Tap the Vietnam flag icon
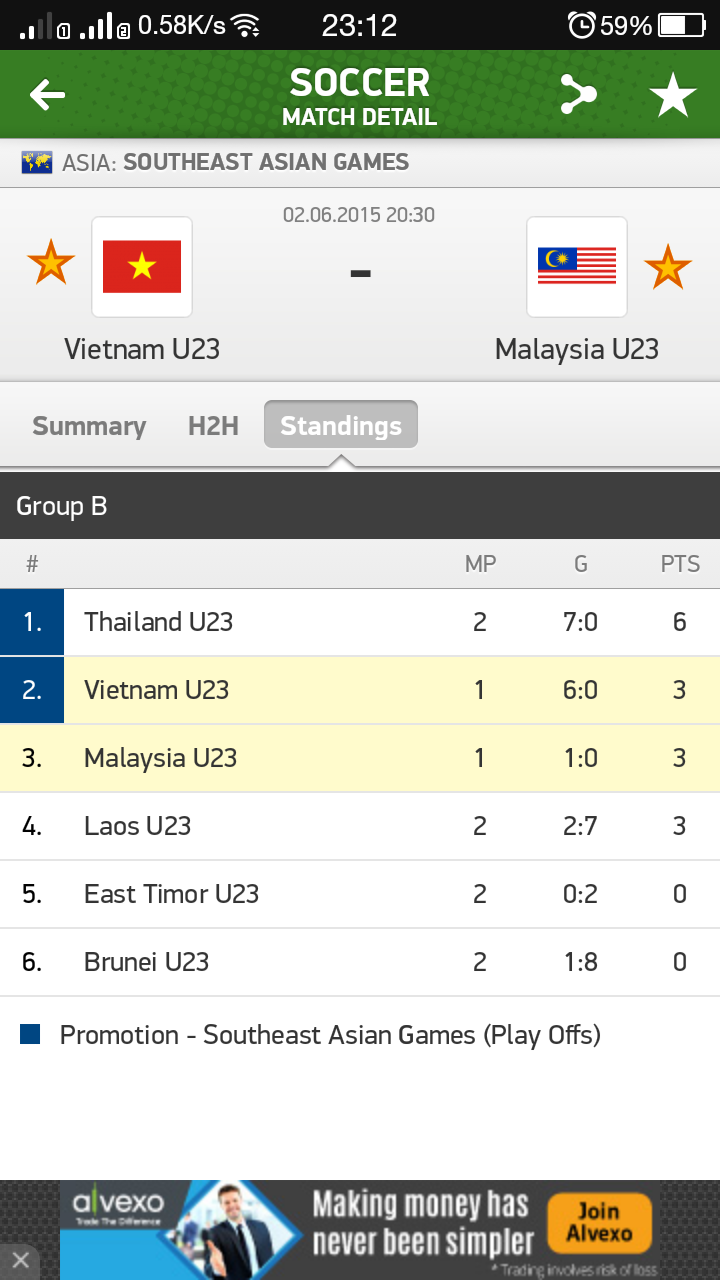 click(142, 266)
